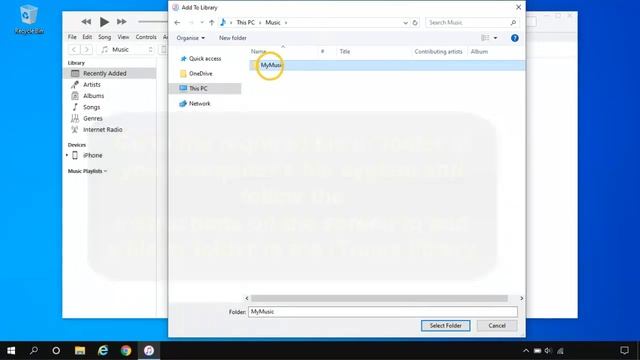Select Network in navigation pane

coord(195,104)
